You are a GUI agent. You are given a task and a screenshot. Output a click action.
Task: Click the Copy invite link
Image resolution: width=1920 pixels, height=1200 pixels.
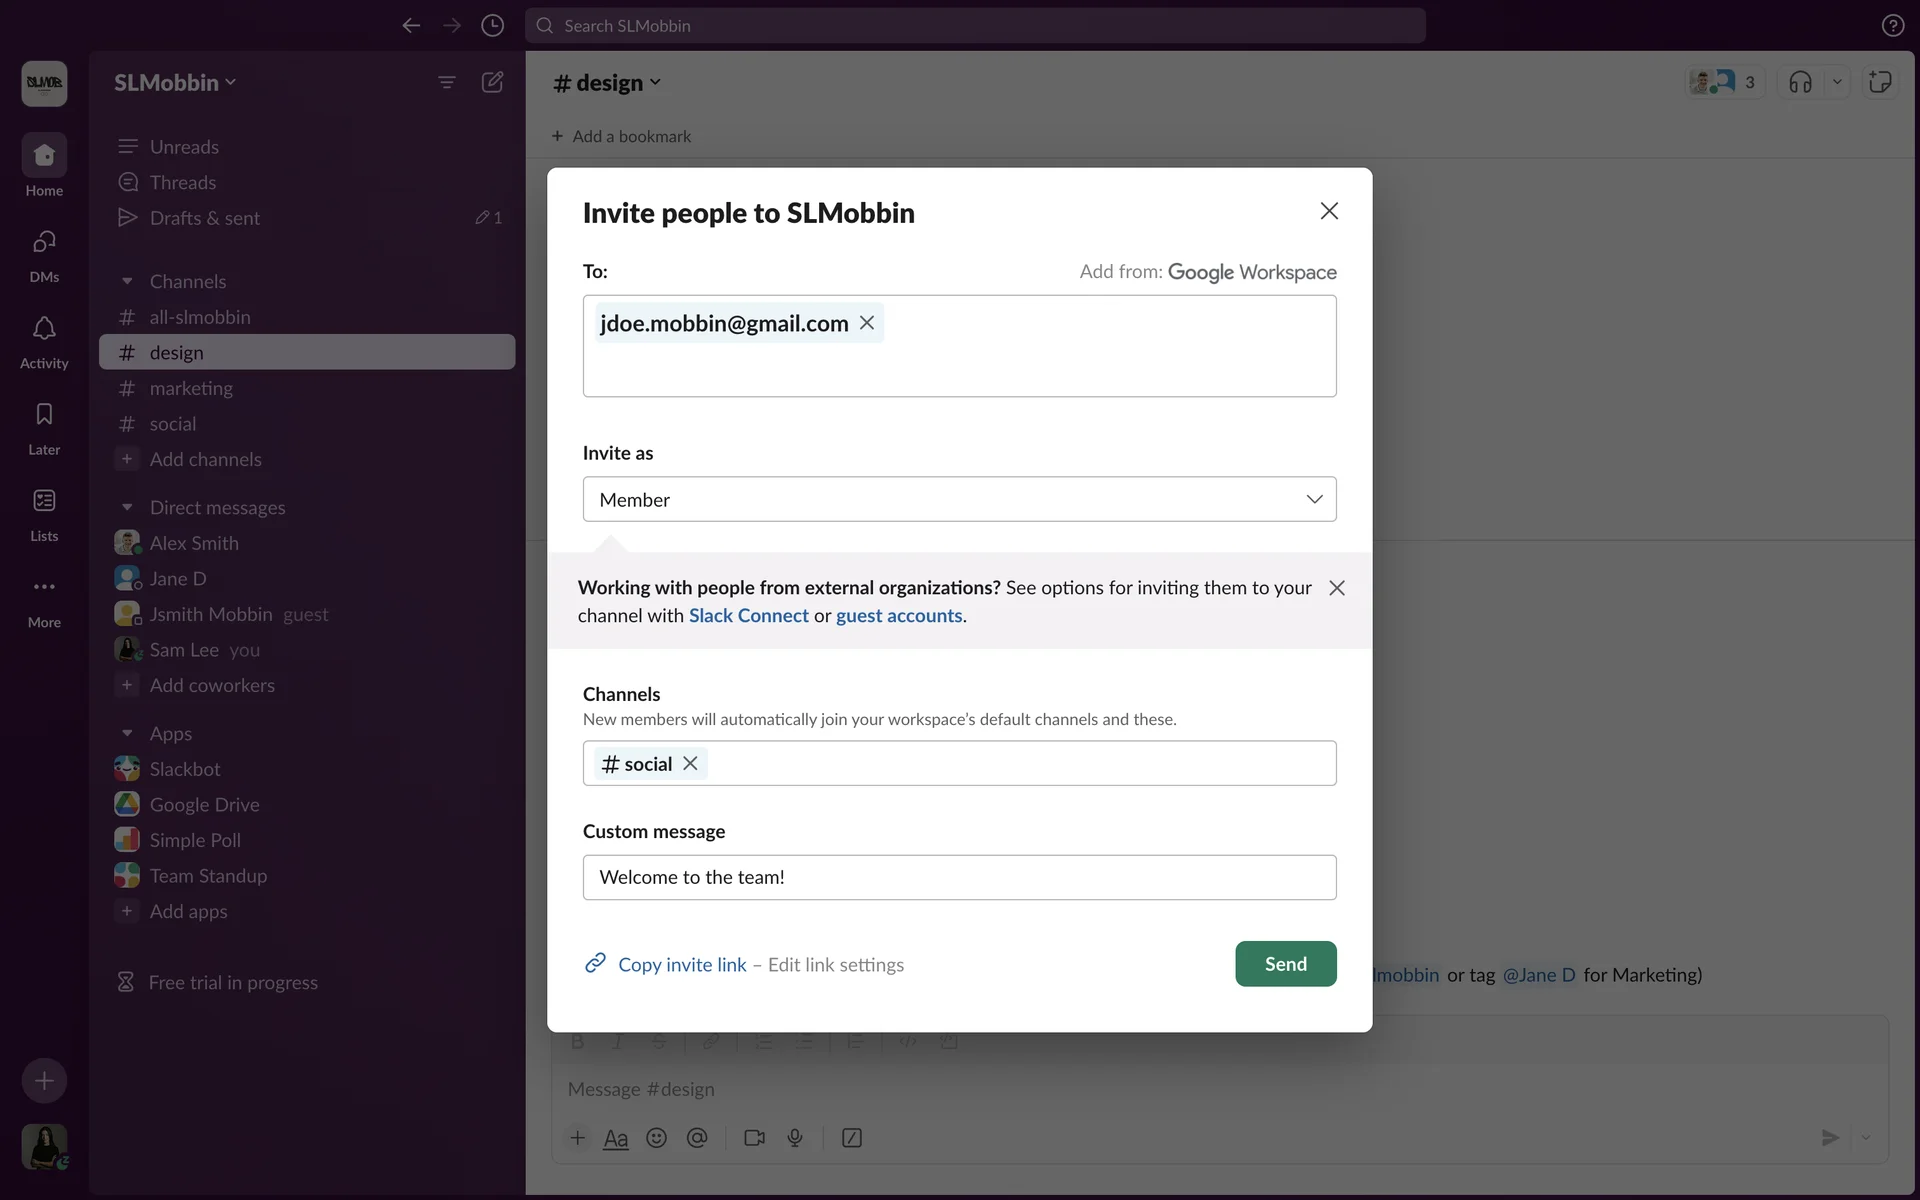point(682,964)
